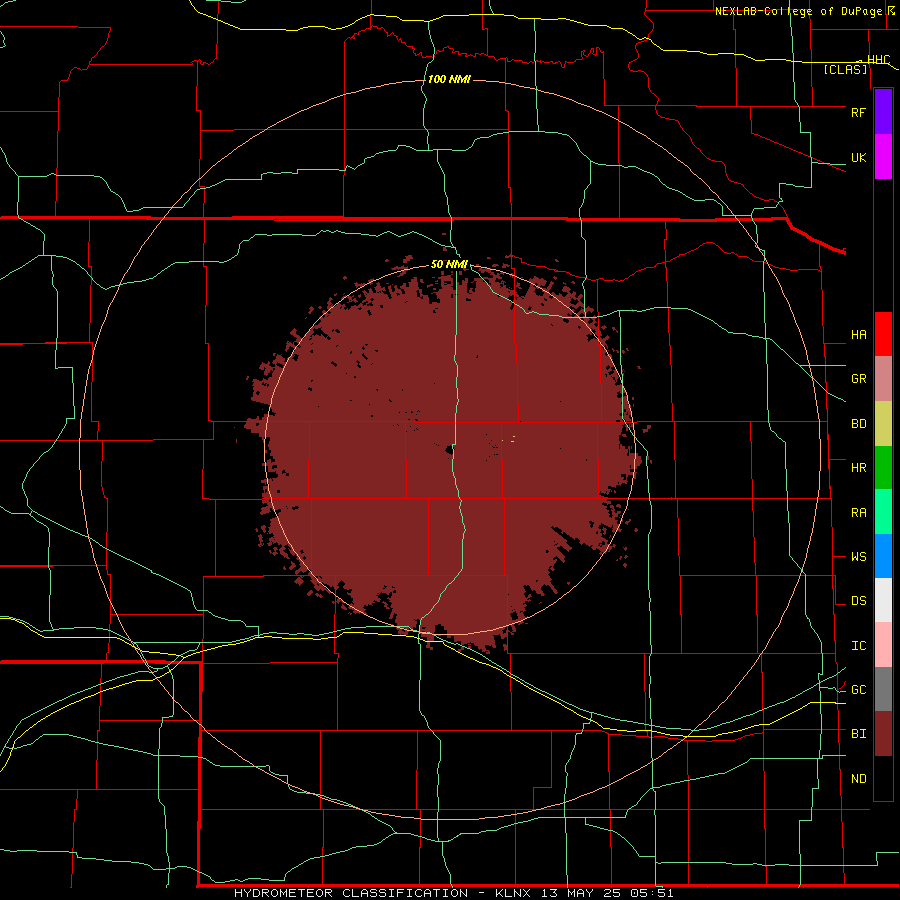Click the HYDROMETEOR CLASSIFICATION title text

tap(350, 893)
